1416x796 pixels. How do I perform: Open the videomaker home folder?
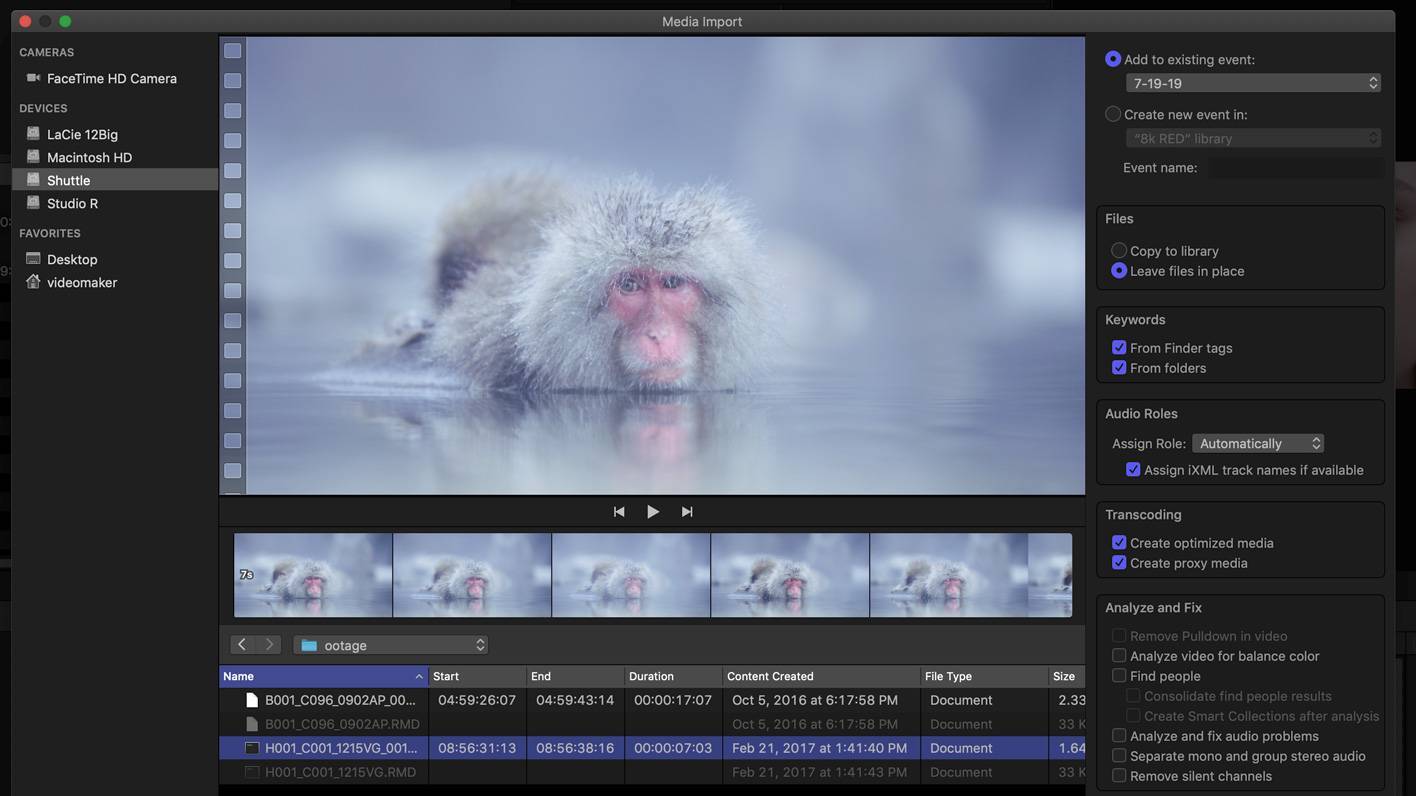click(x=81, y=282)
